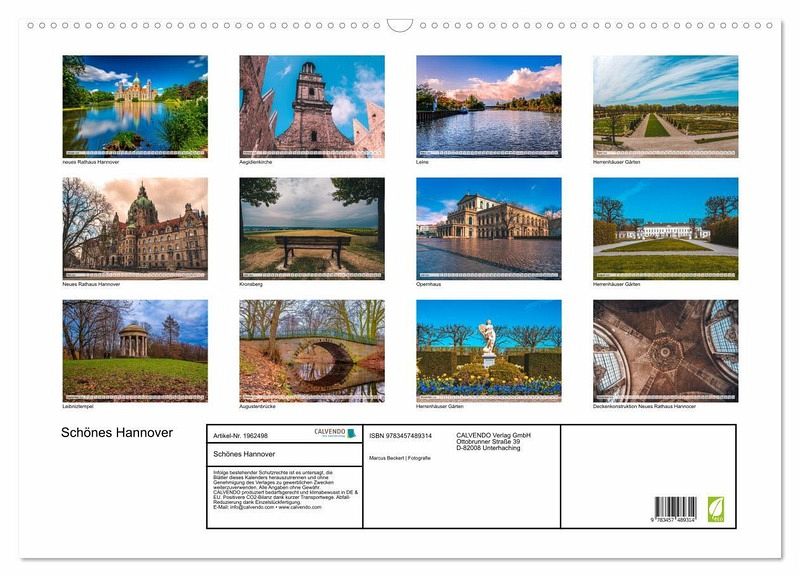800x577 pixels.
Task: Click the 'Leibniztempel' caption
Action: point(78,407)
